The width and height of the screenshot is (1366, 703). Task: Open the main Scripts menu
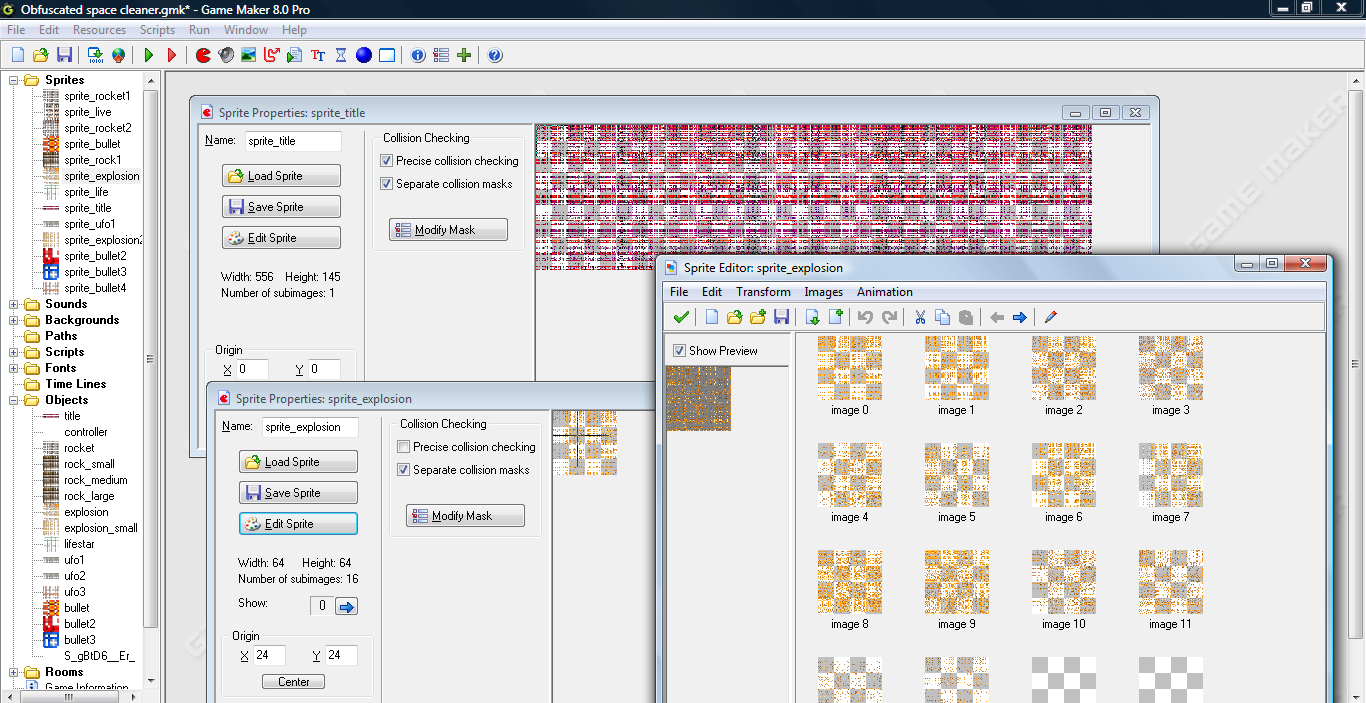[x=157, y=30]
